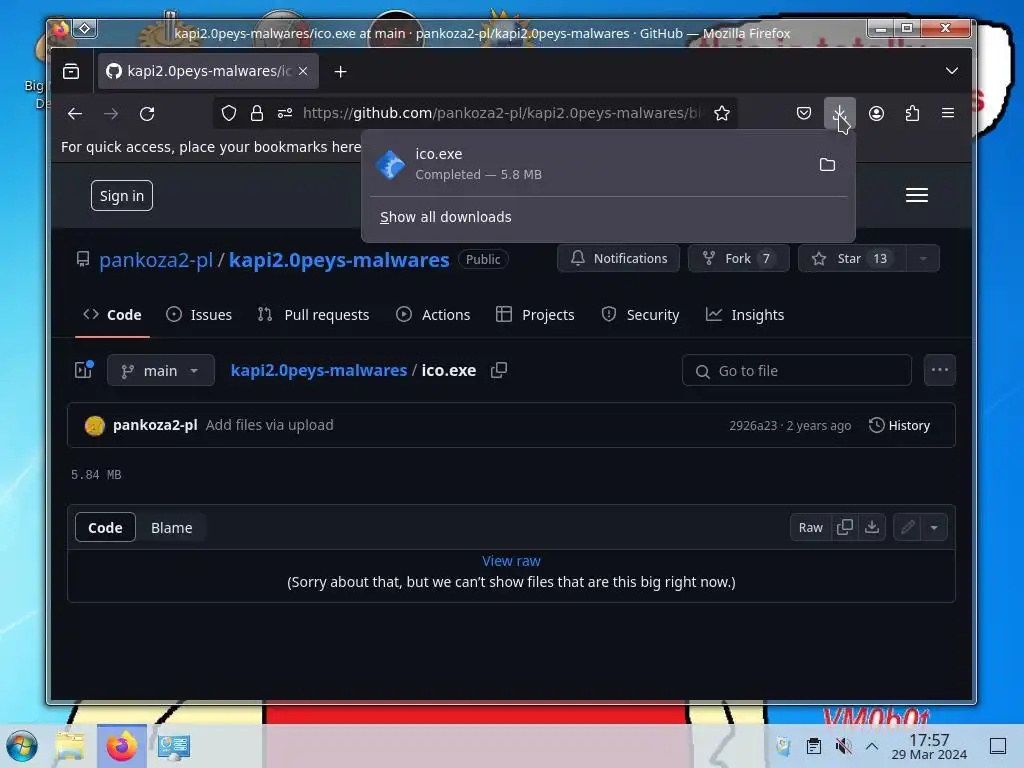
Task: Download raw file icon
Action: pyautogui.click(x=872, y=528)
